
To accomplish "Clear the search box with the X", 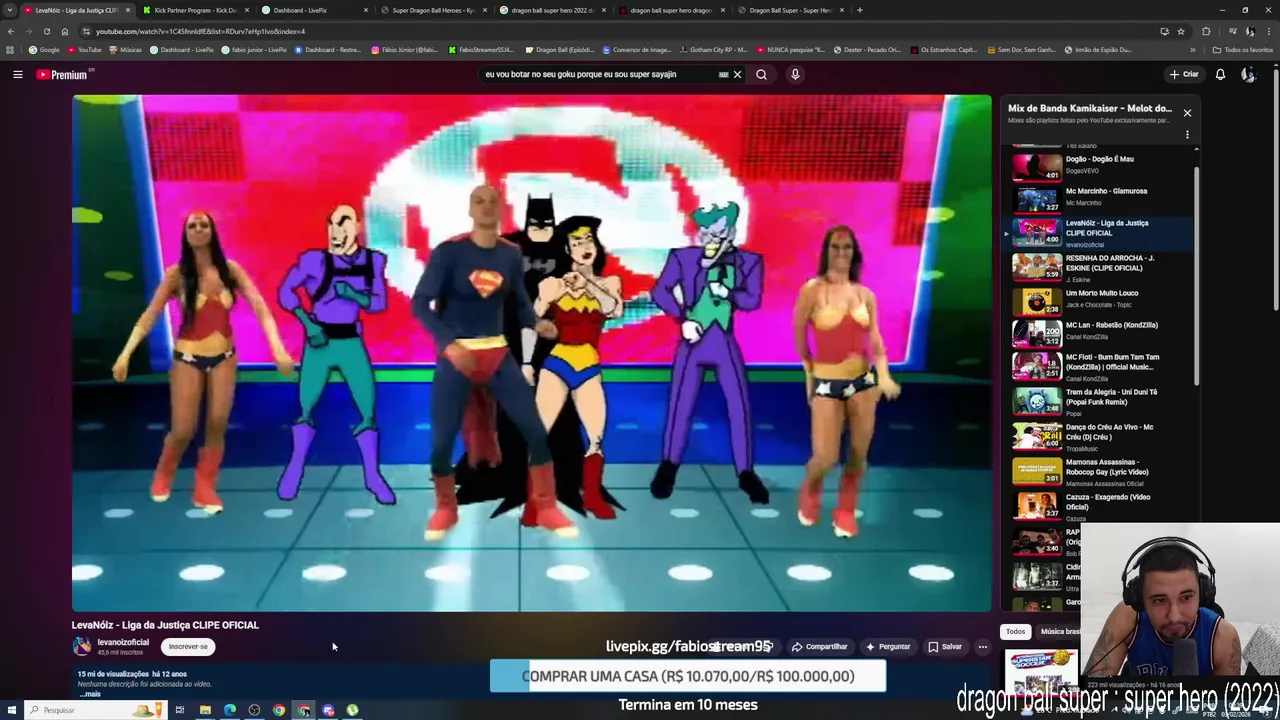I will [x=738, y=74].
